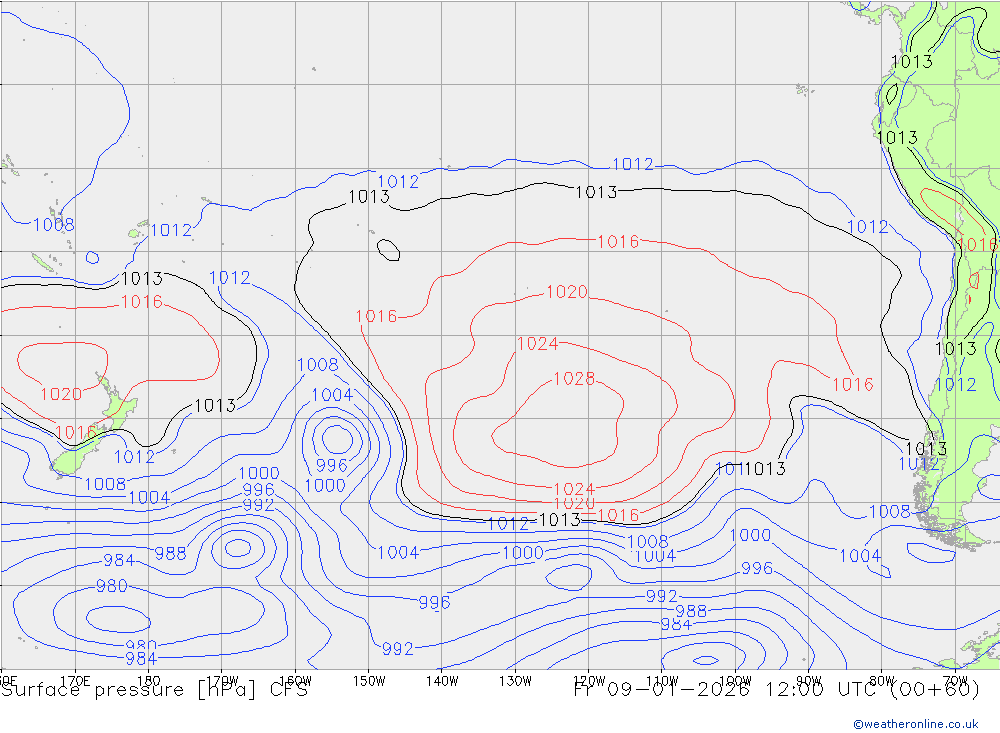Select the 110W longitude axis label
The image size is (1000, 733).
[x=661, y=680]
